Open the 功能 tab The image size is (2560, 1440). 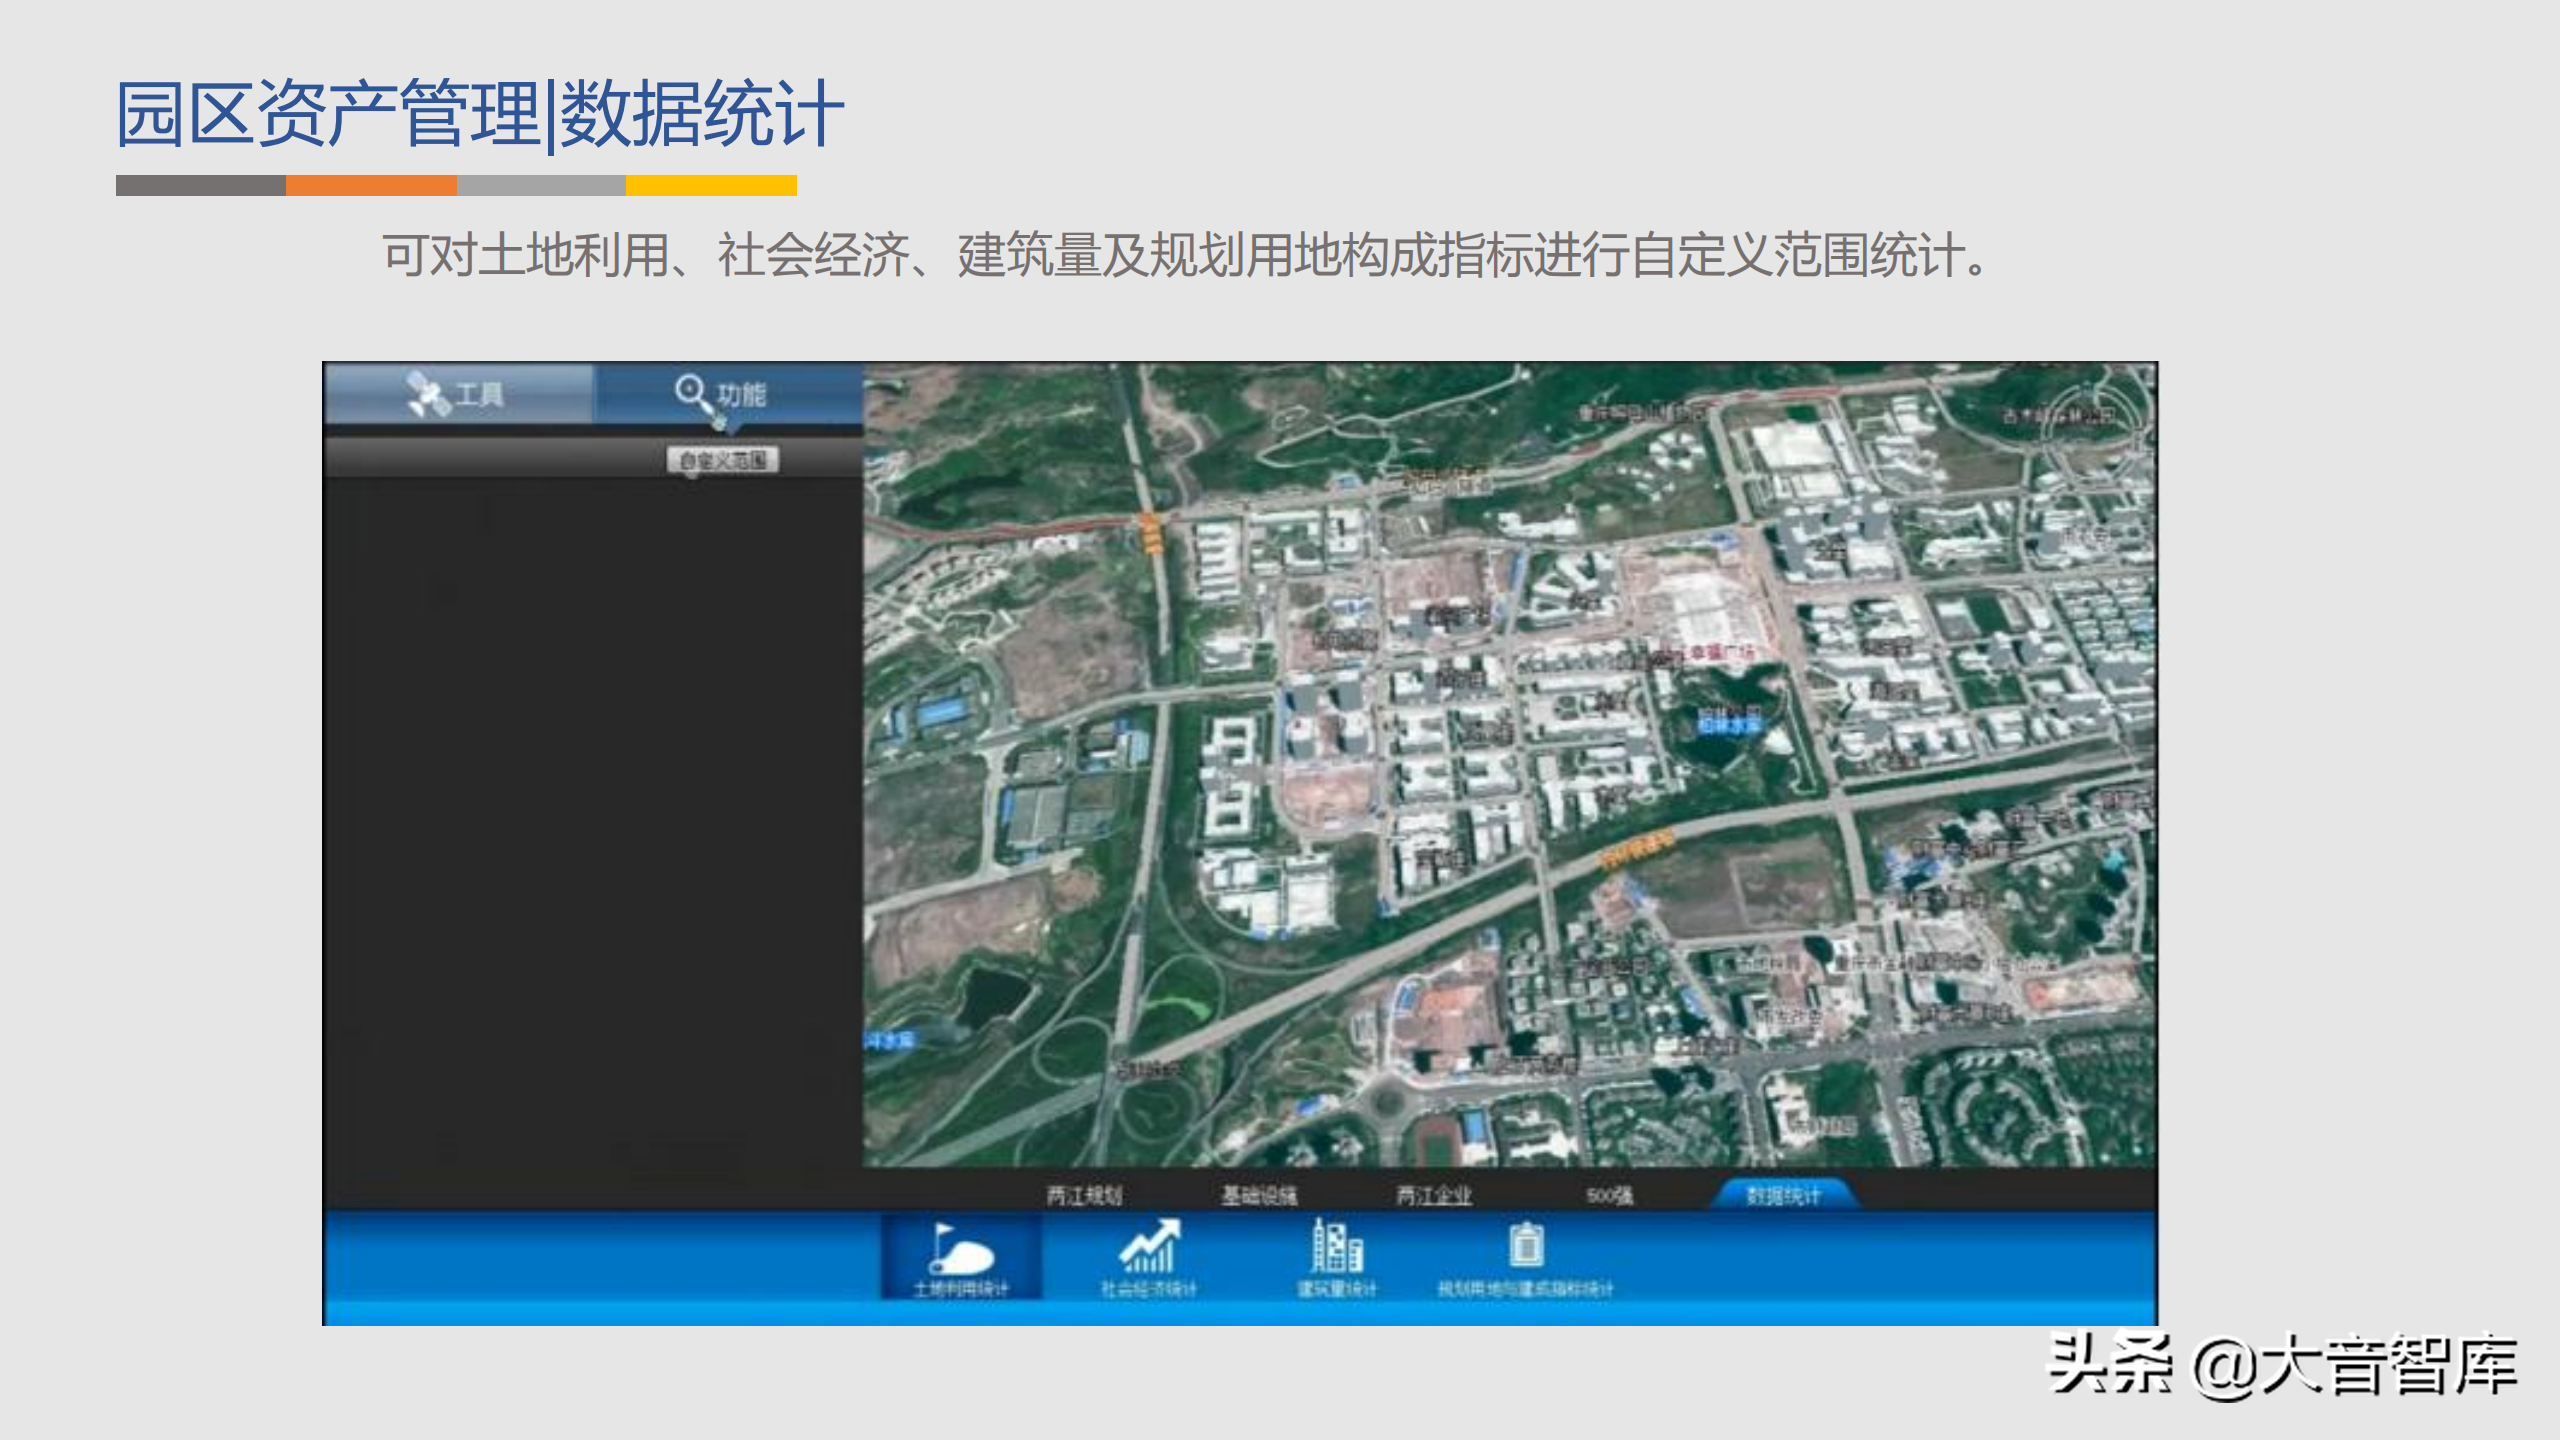pos(728,394)
